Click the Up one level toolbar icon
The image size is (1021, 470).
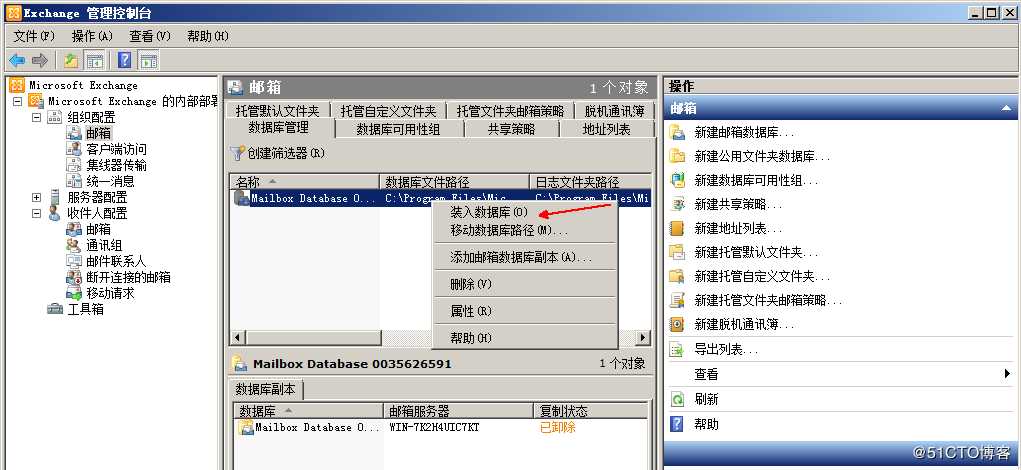pyautogui.click(x=71, y=61)
